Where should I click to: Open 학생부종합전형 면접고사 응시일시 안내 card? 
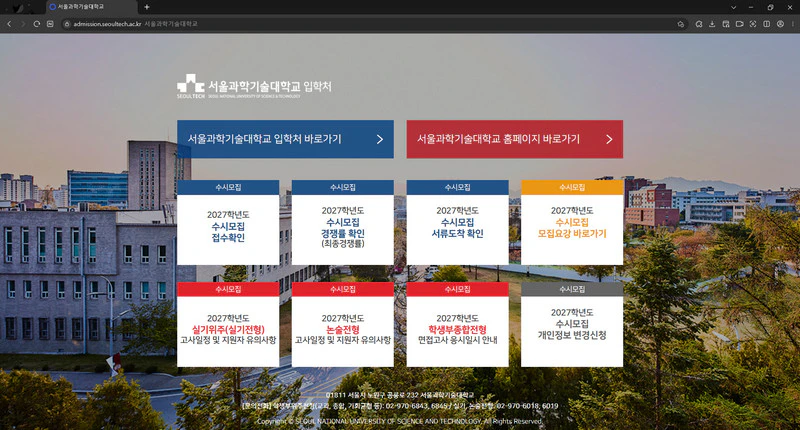458,324
